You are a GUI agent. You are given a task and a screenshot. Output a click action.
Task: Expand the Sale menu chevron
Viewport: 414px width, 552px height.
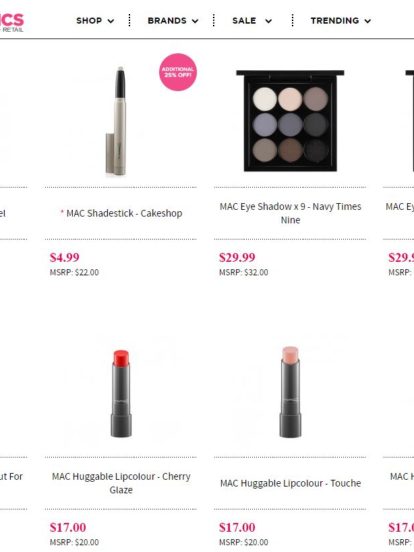268,21
